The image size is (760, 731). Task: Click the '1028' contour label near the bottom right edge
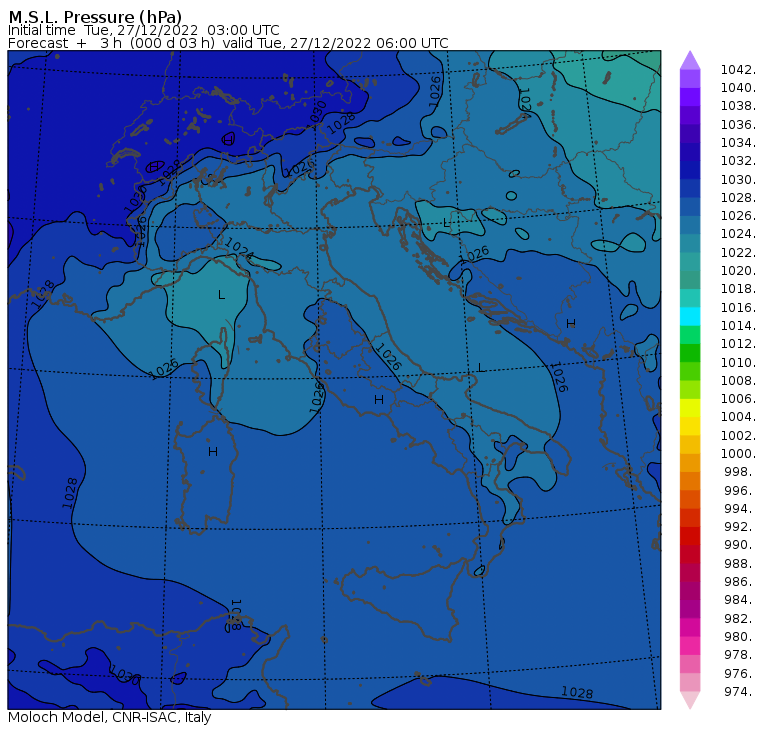(x=577, y=692)
